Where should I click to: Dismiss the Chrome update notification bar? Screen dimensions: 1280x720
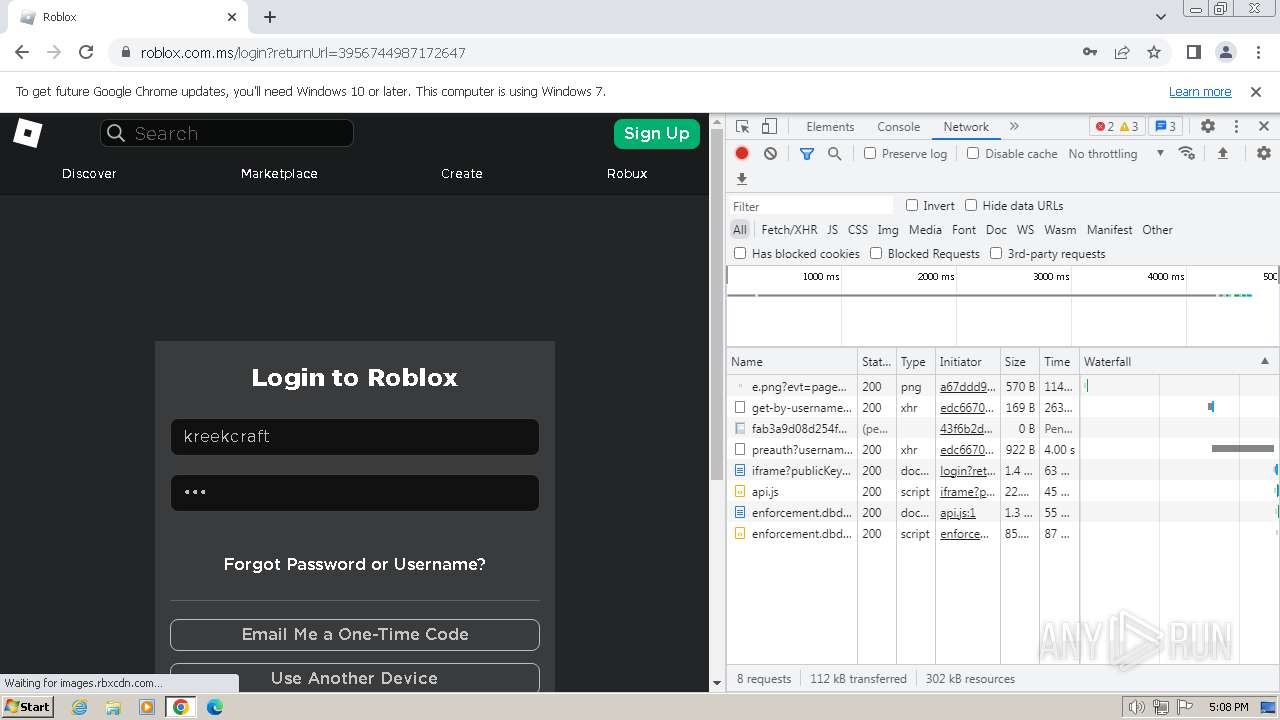pos(1256,92)
